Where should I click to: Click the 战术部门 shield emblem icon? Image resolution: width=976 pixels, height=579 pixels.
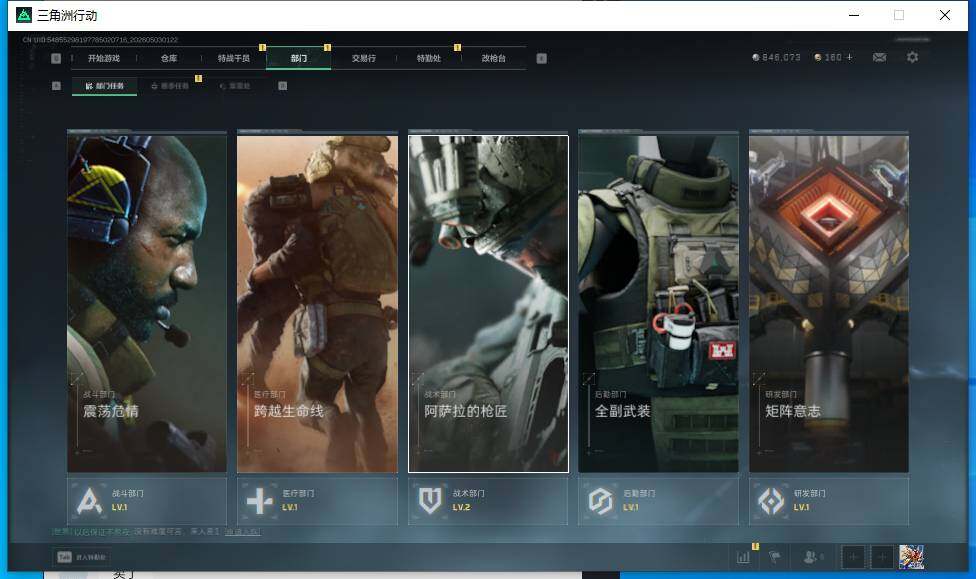[430, 501]
